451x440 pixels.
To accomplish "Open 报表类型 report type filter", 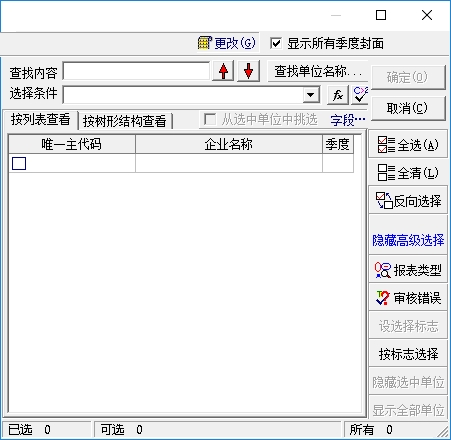I will [x=408, y=270].
